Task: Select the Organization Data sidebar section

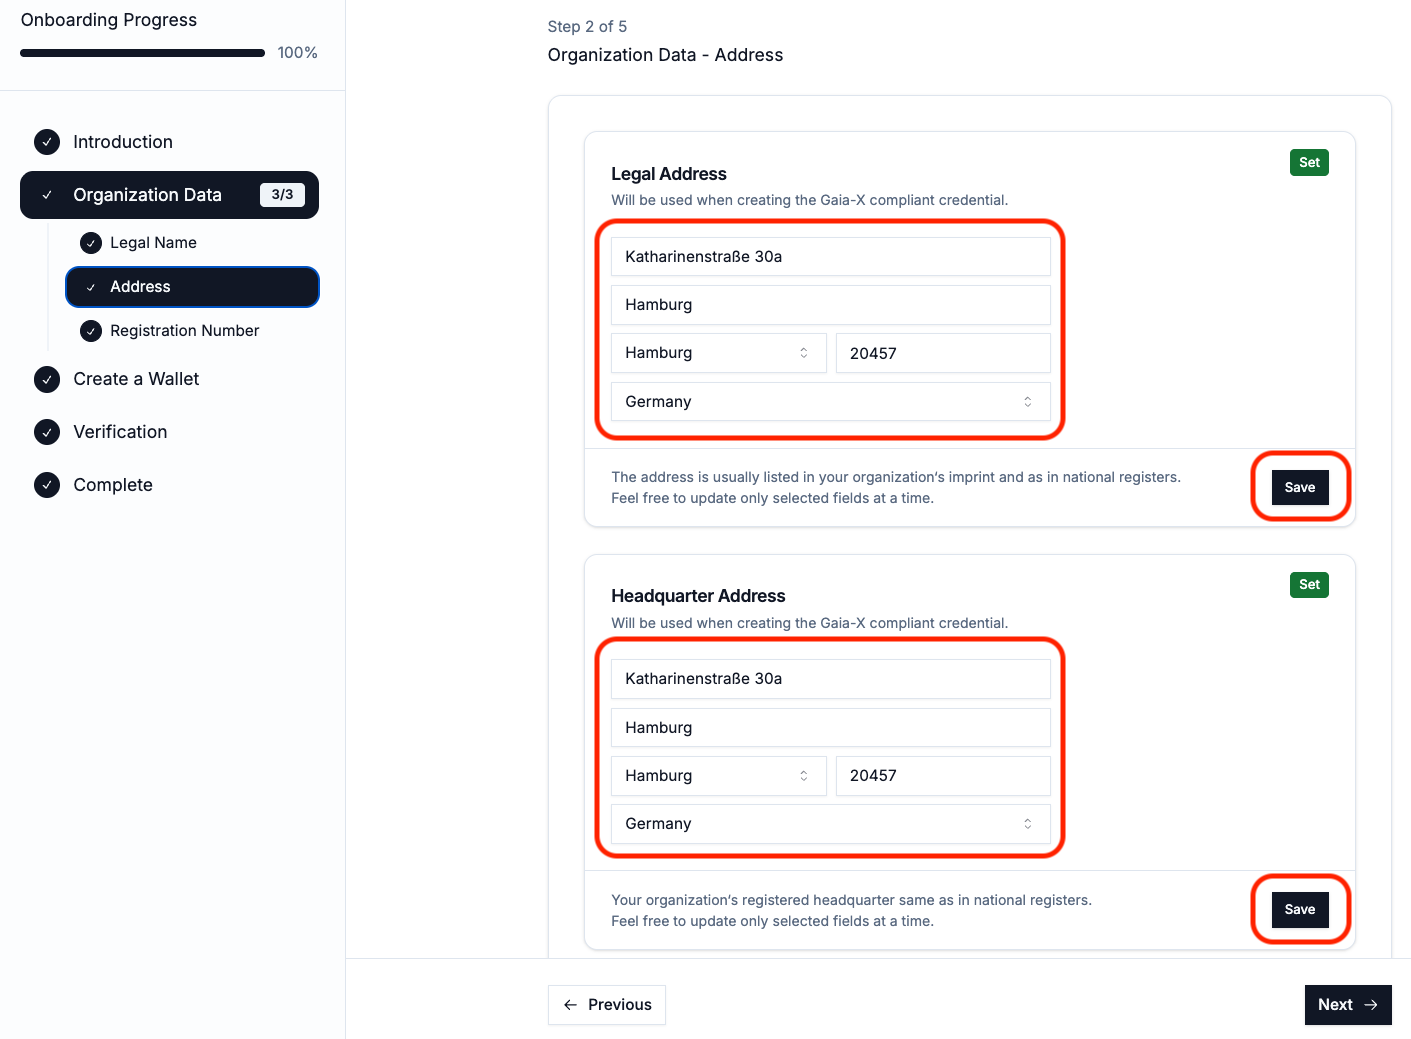Action: (x=169, y=195)
